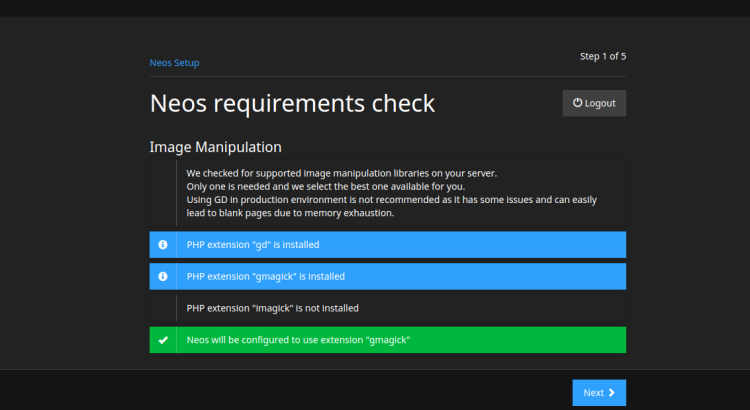
Task: Select the PHP extension "gmagick" is installed message
Action: (265, 276)
